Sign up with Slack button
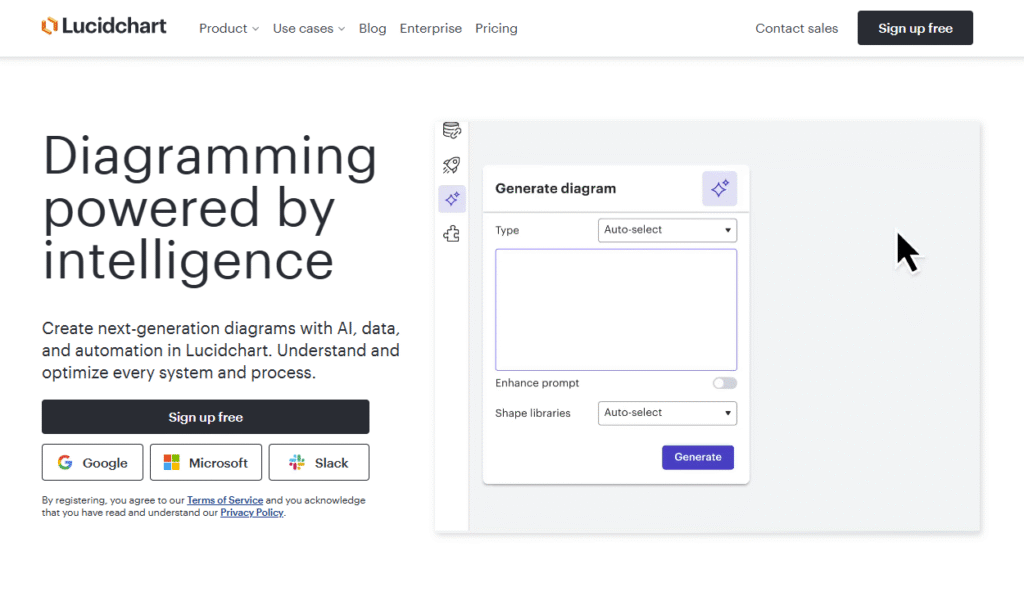 (x=319, y=463)
